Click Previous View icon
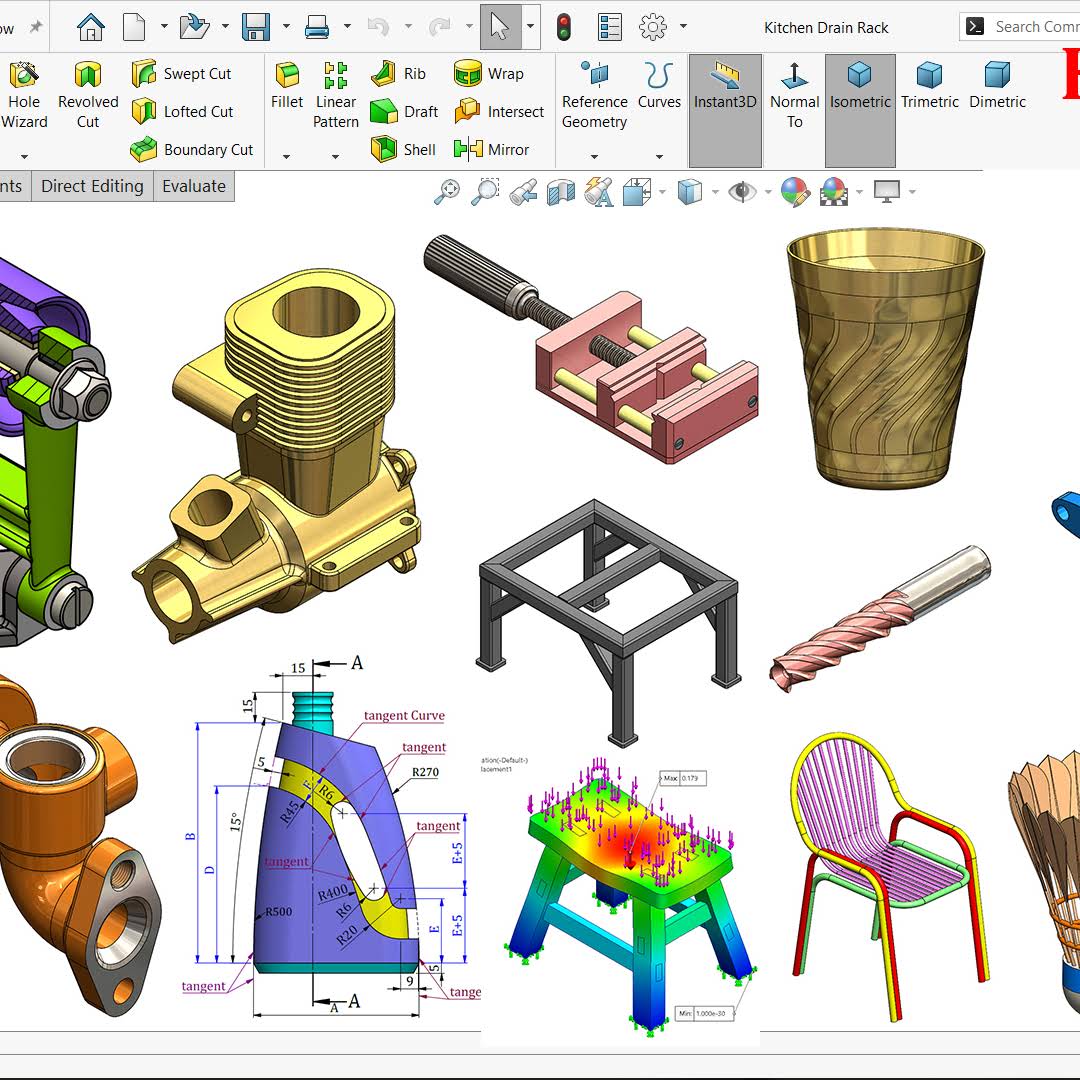1080x1080 pixels. [523, 191]
